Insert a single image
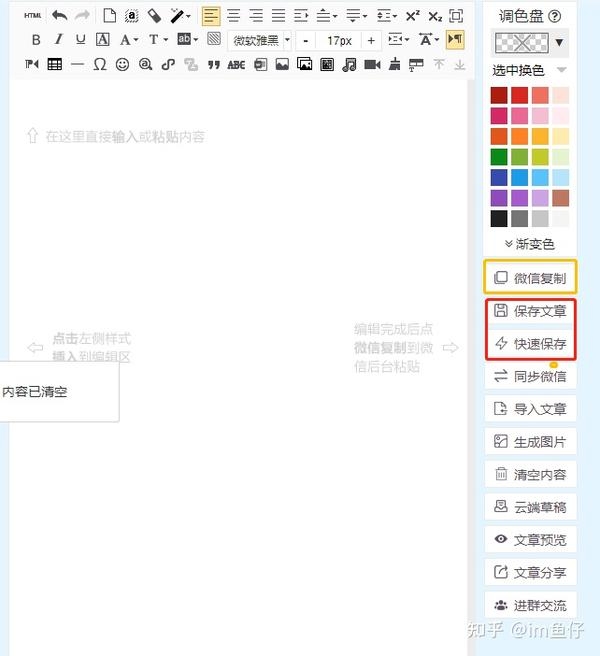 pyautogui.click(x=282, y=64)
